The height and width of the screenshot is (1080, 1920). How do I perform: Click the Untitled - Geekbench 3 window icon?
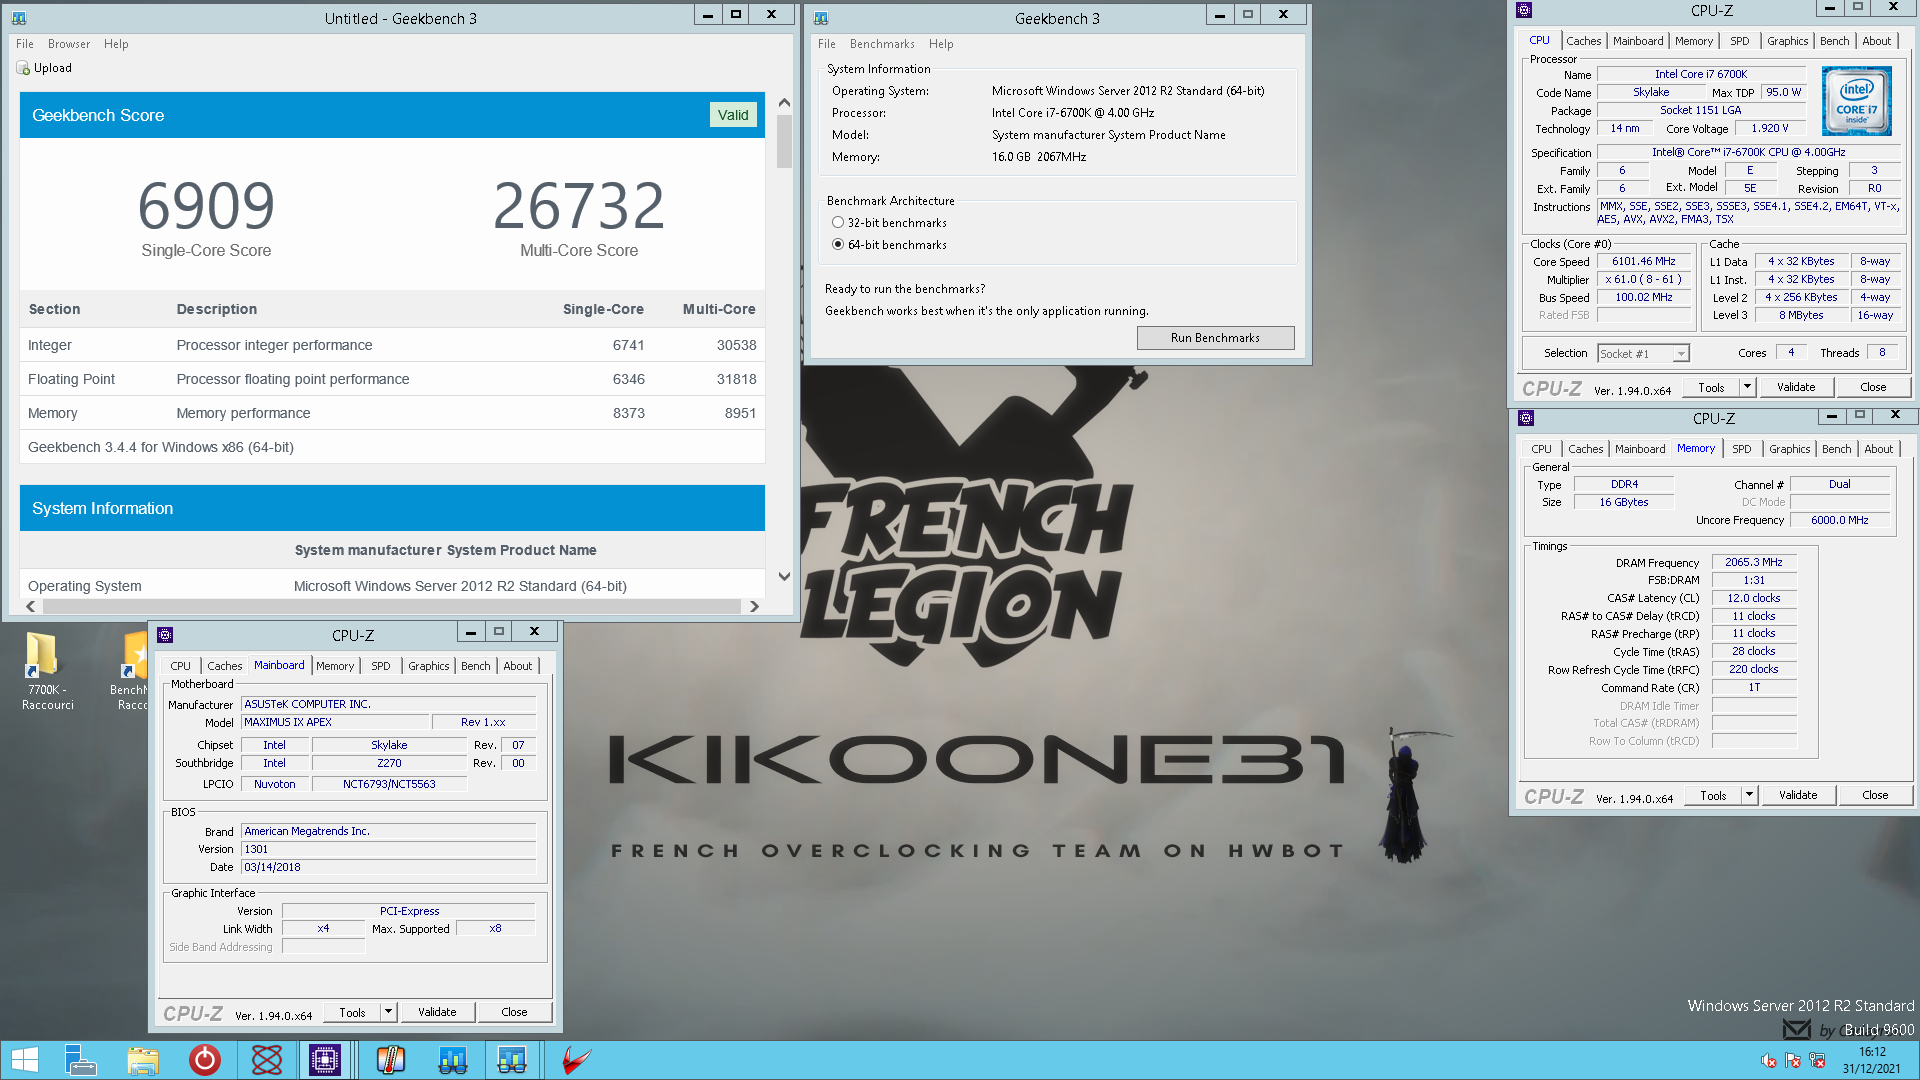click(x=19, y=18)
